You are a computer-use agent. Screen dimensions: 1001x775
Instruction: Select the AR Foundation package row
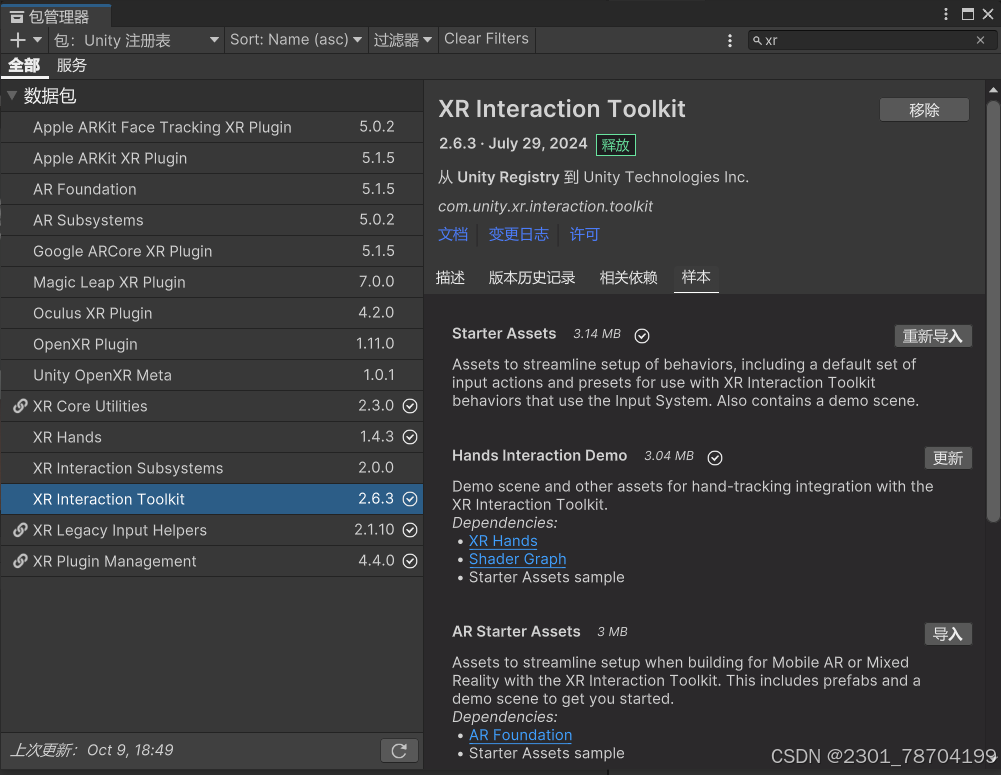pos(212,189)
